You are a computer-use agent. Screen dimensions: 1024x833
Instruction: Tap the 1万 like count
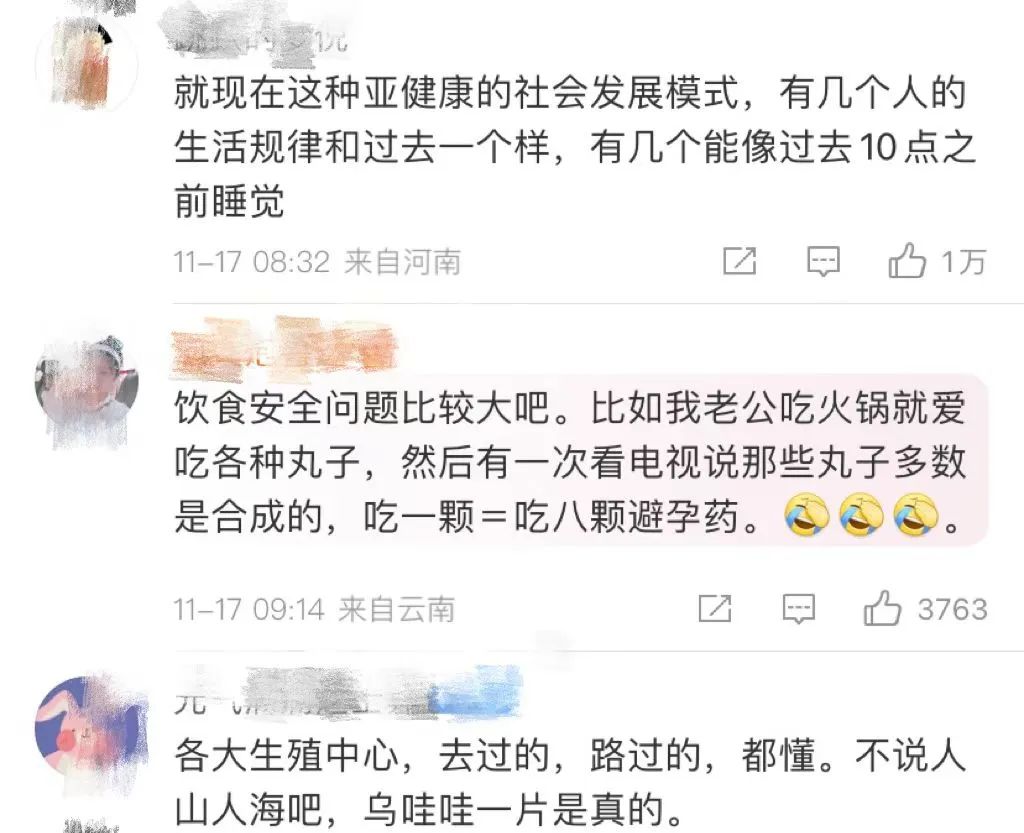[963, 262]
